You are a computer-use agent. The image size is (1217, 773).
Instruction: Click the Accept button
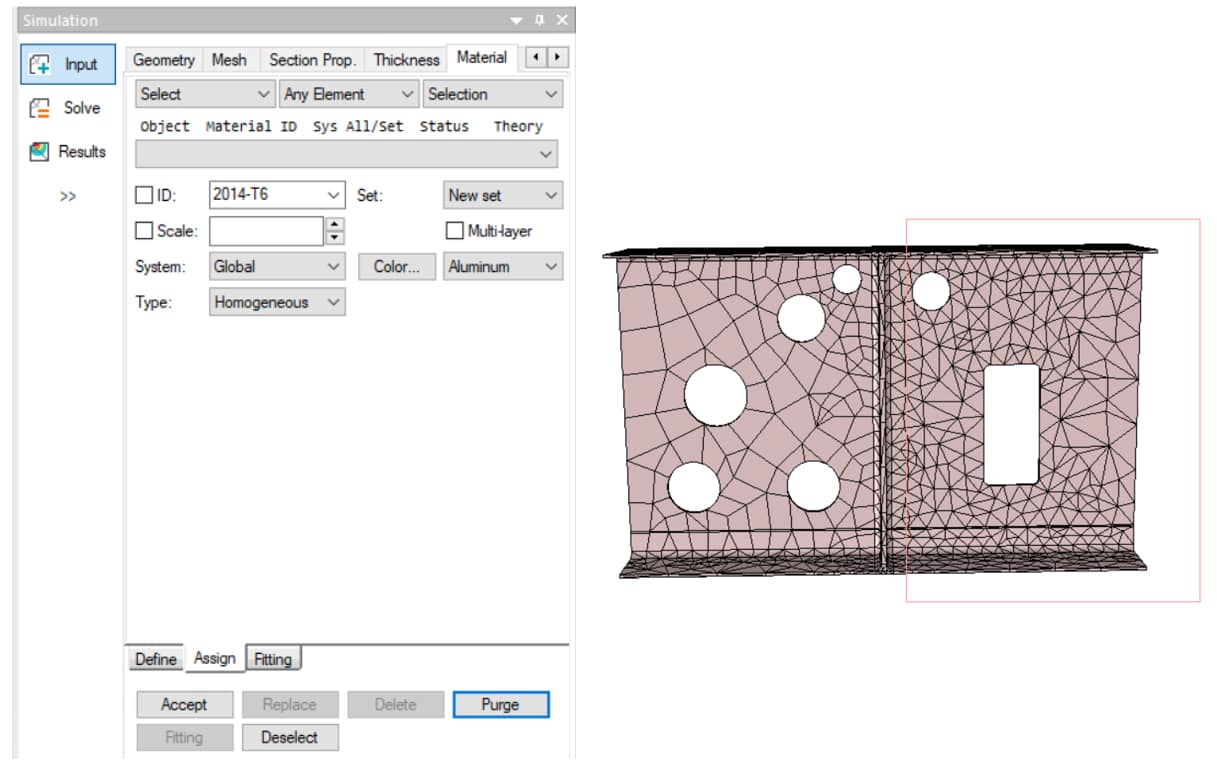pyautogui.click(x=184, y=705)
